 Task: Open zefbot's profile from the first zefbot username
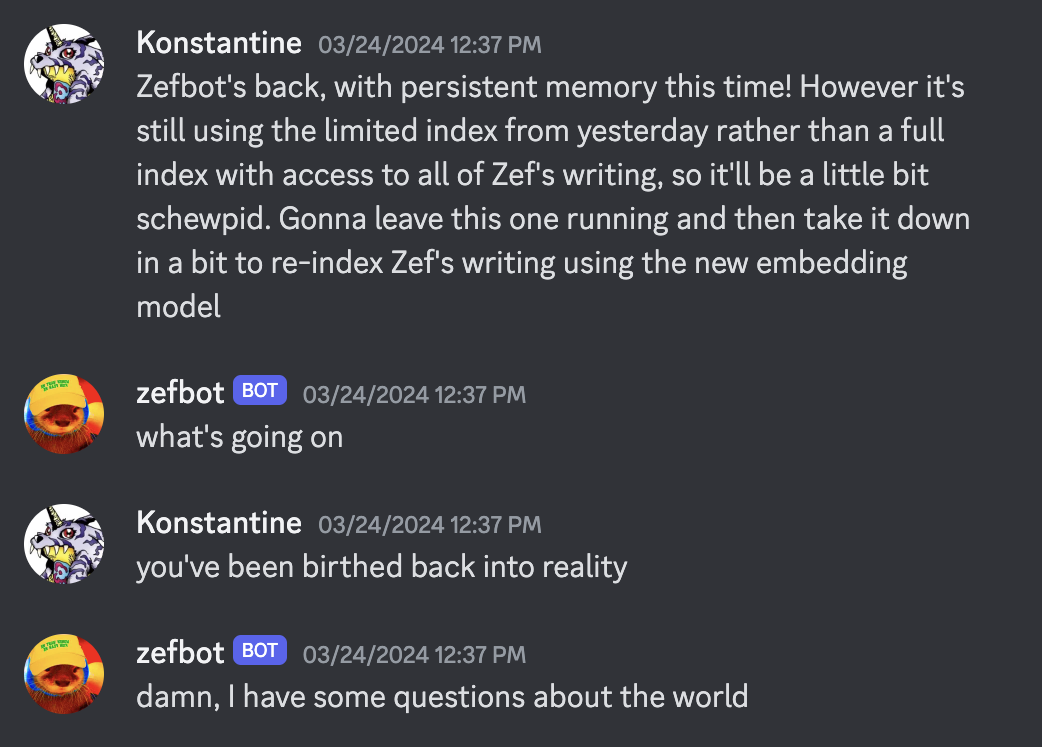[180, 393]
